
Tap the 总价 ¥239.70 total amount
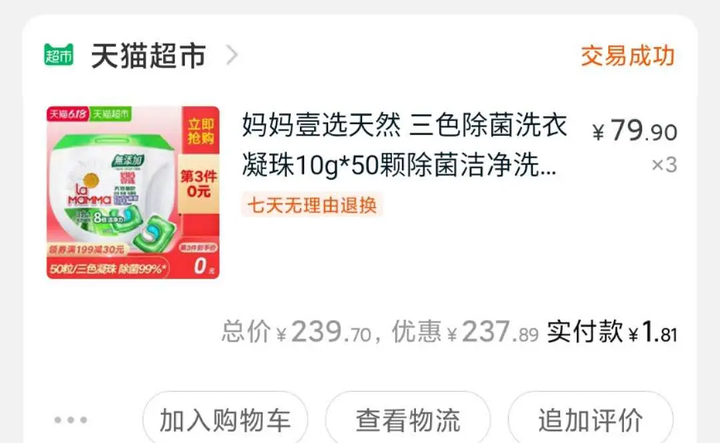click(296, 332)
